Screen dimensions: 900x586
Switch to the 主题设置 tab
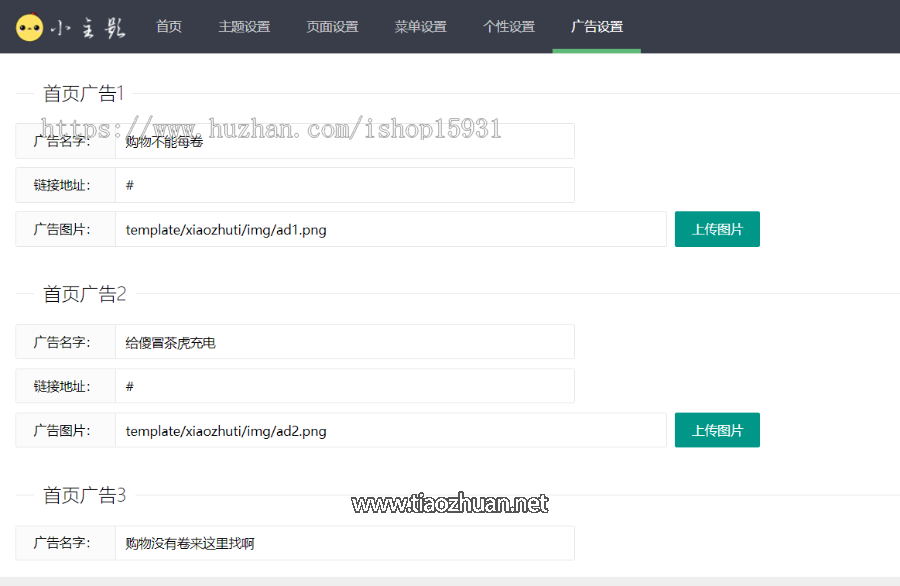244,27
